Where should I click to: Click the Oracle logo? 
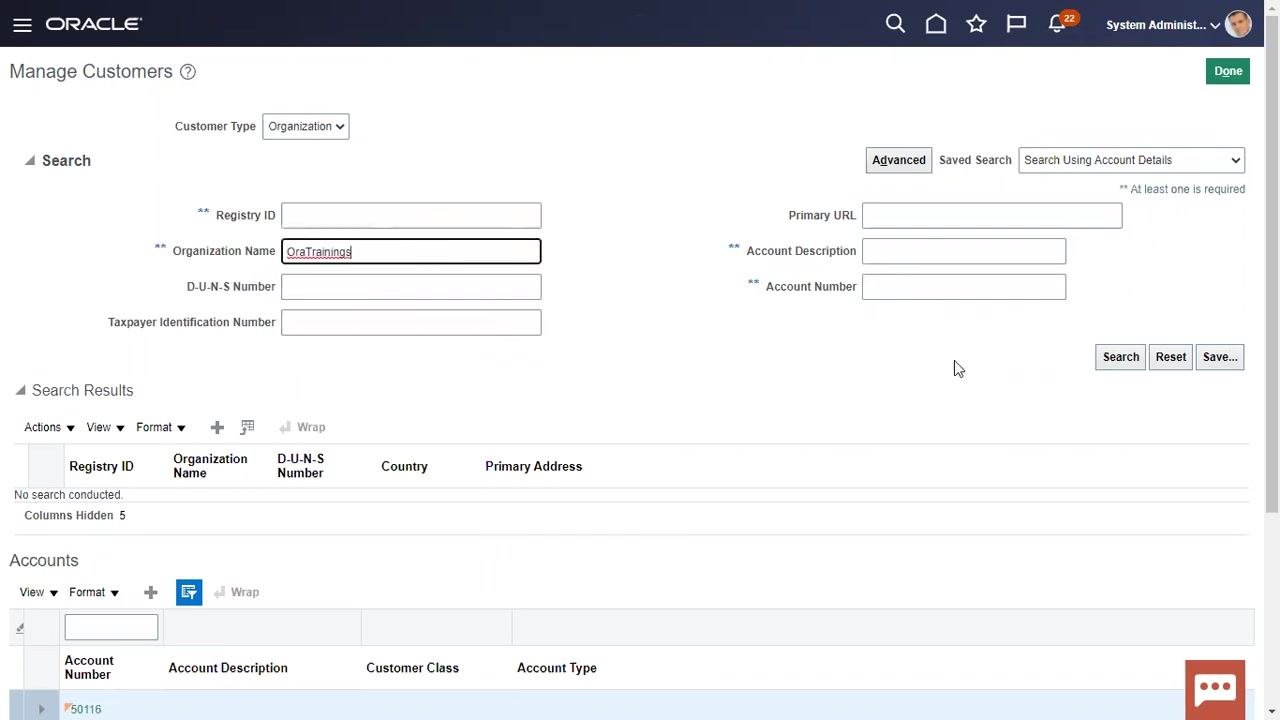[94, 24]
